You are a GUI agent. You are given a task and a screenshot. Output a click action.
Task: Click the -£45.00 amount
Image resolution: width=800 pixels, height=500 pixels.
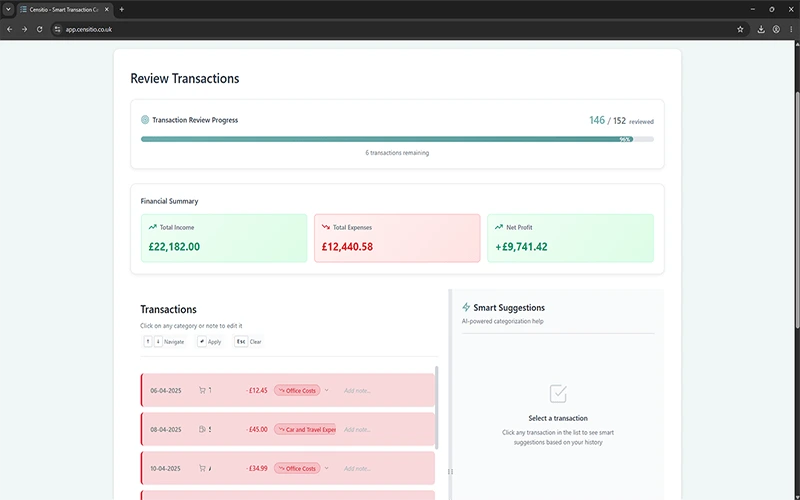tap(257, 430)
